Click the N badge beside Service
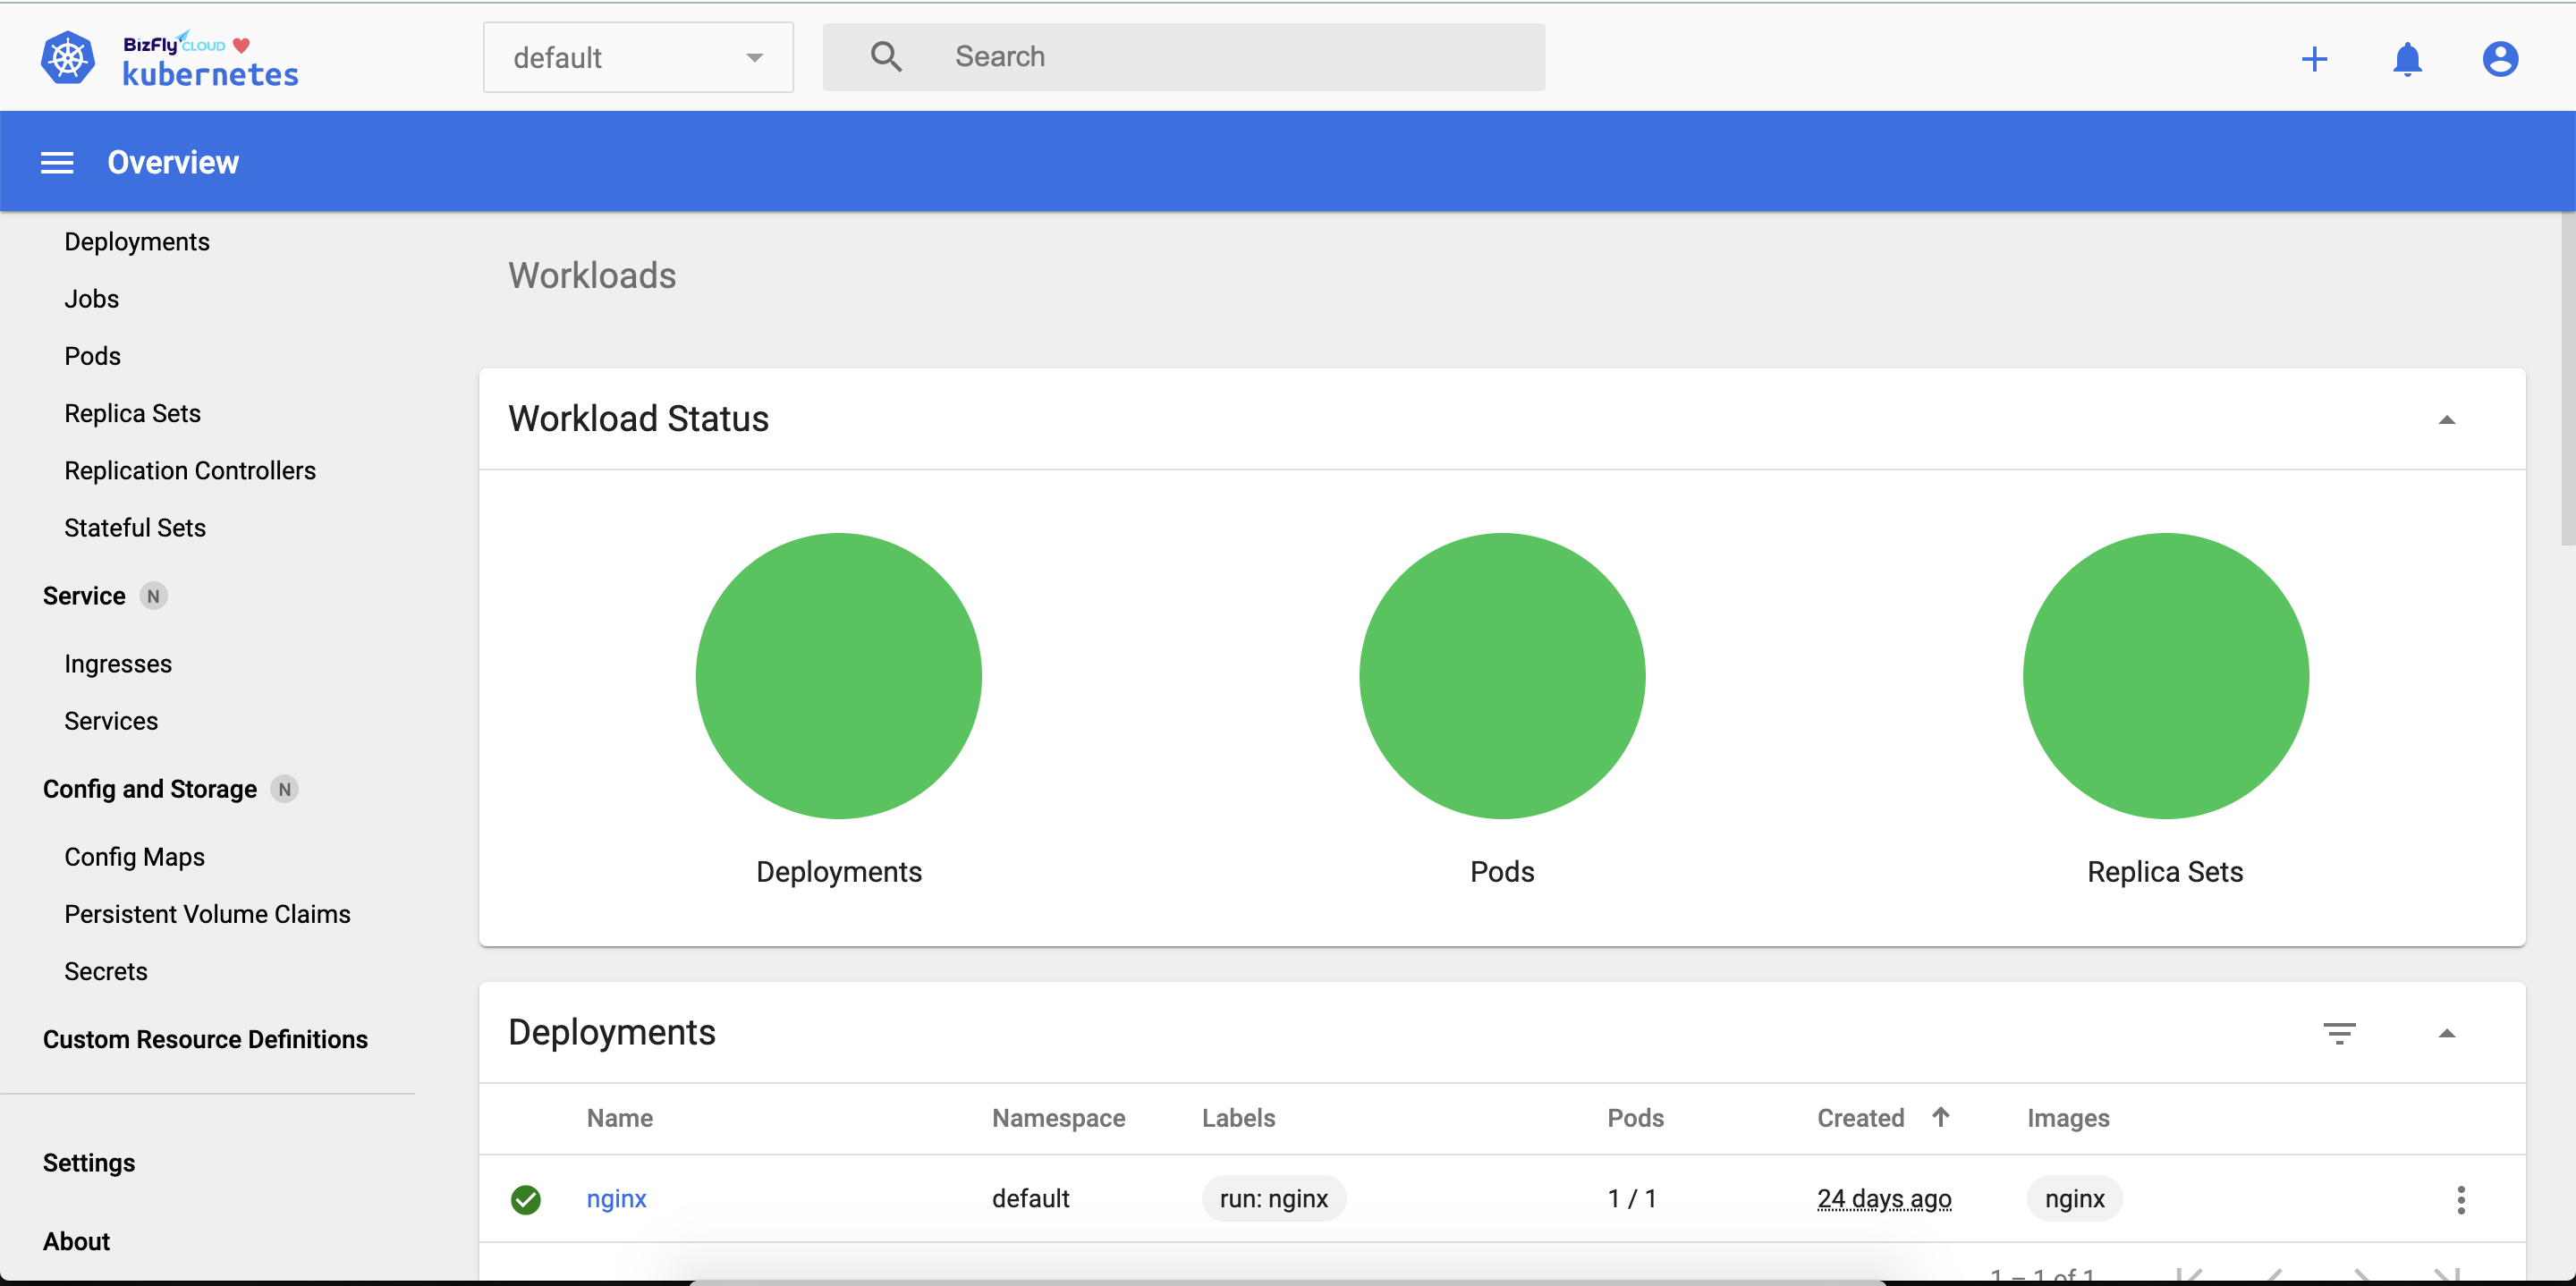The image size is (2576, 1286). (x=153, y=596)
